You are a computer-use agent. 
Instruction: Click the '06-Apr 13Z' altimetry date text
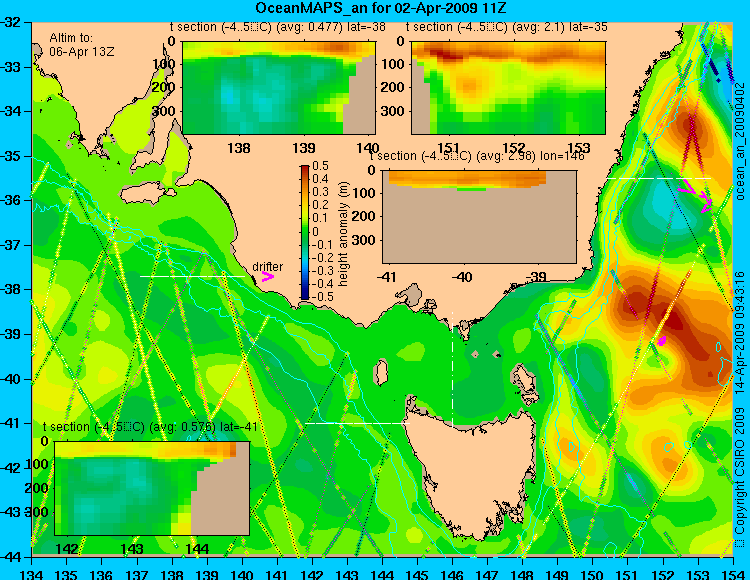(x=82, y=52)
